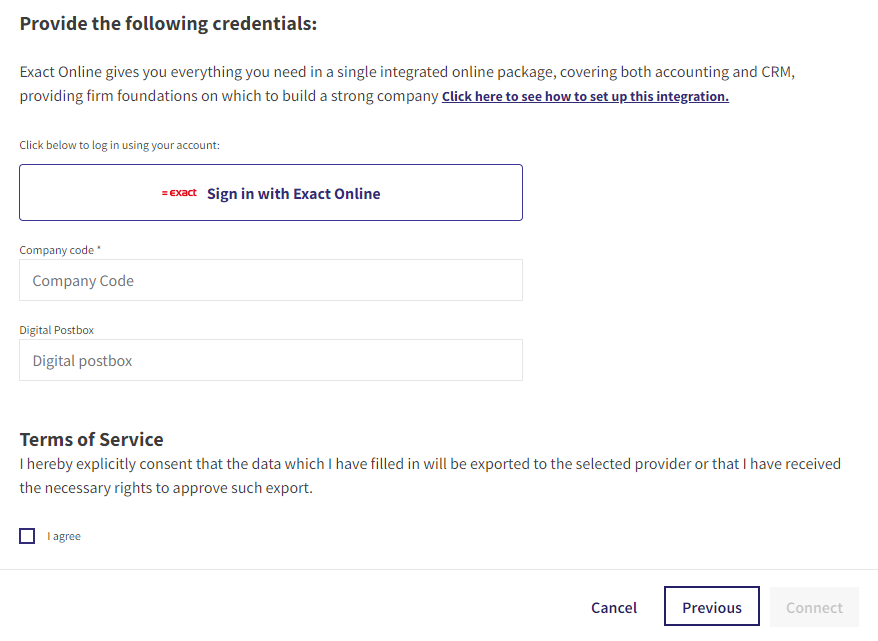Viewport: 878px width, 641px height.
Task: Click the 'Digital Postbox' field label
Action: 57,330
